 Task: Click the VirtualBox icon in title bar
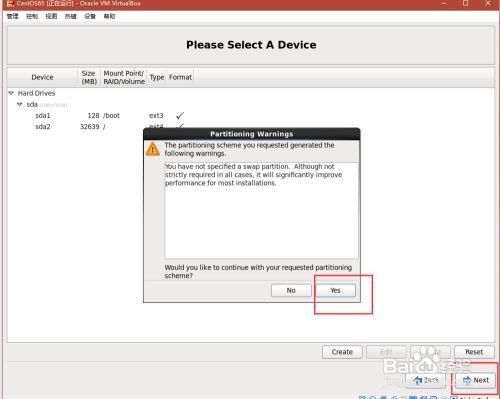point(10,4)
